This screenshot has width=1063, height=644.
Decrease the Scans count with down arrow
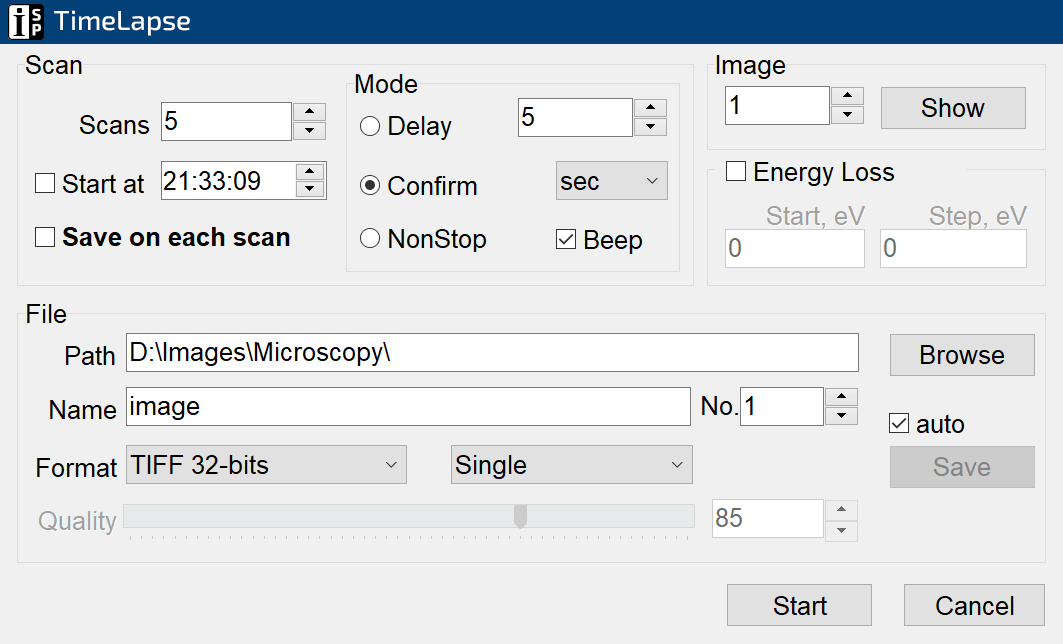pyautogui.click(x=309, y=131)
